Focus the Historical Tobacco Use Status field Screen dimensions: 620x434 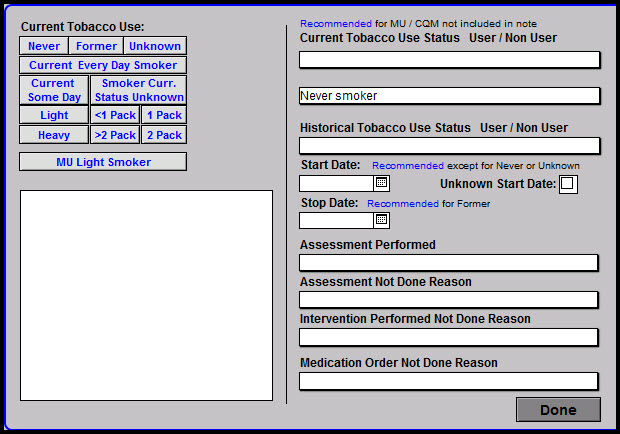pos(449,146)
